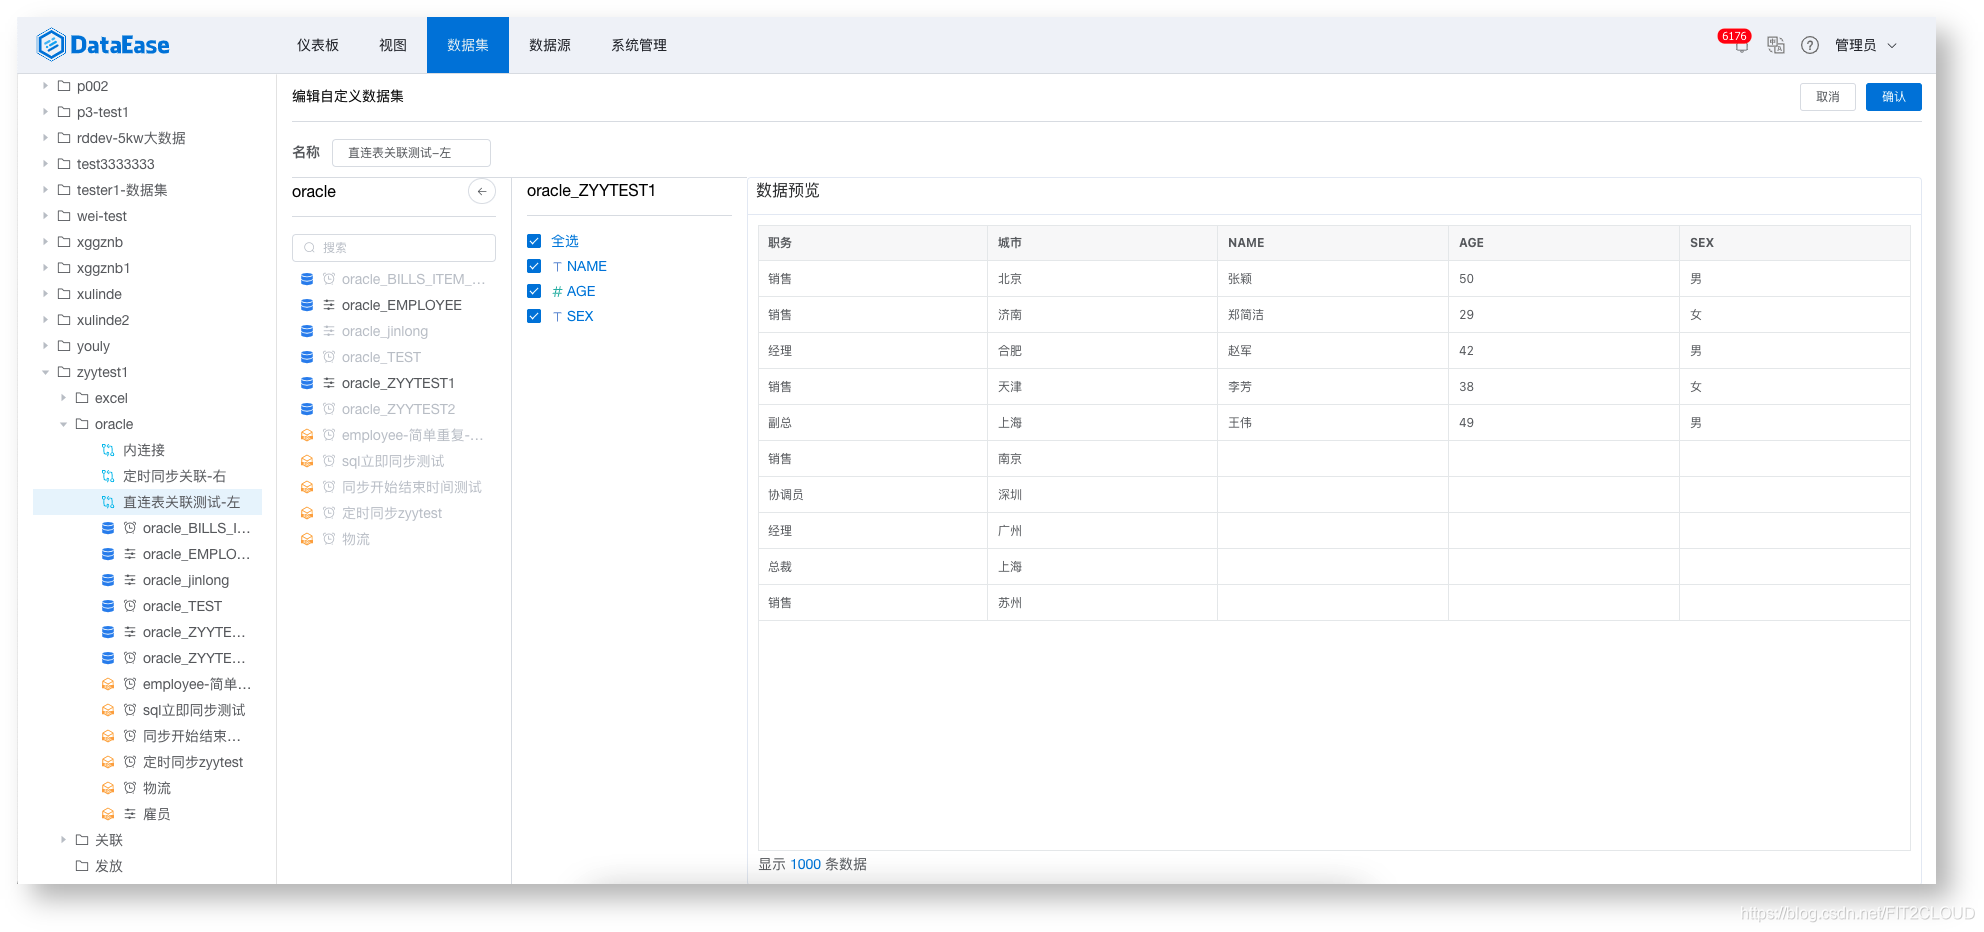The height and width of the screenshot is (932, 1984).
Task: Open the 数据源 tab
Action: [550, 45]
